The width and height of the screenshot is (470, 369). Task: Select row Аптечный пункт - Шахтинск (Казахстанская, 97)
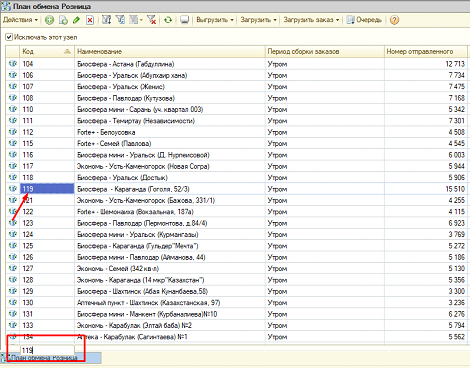(x=236, y=303)
